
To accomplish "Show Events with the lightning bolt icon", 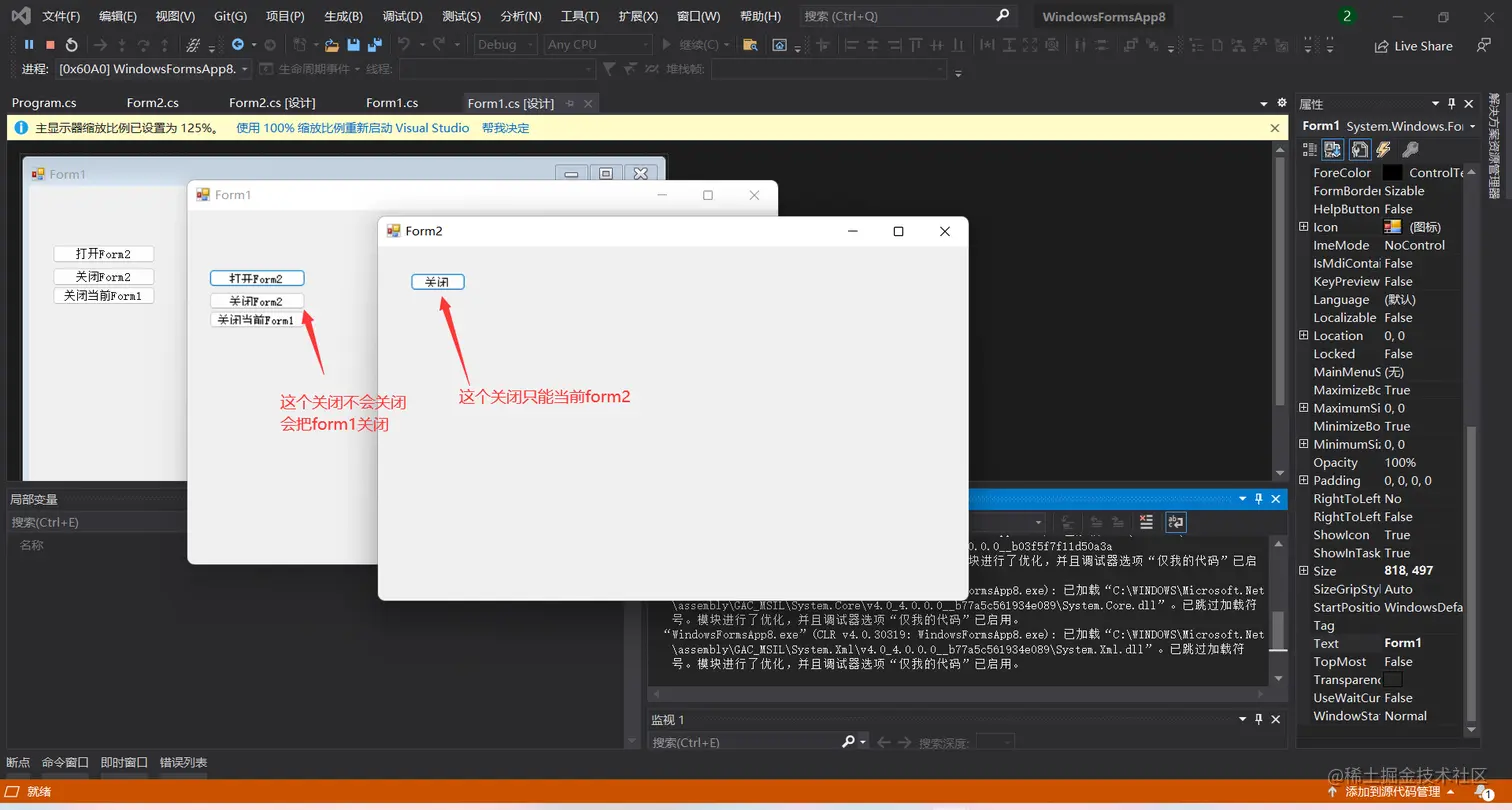I will (x=1384, y=149).
